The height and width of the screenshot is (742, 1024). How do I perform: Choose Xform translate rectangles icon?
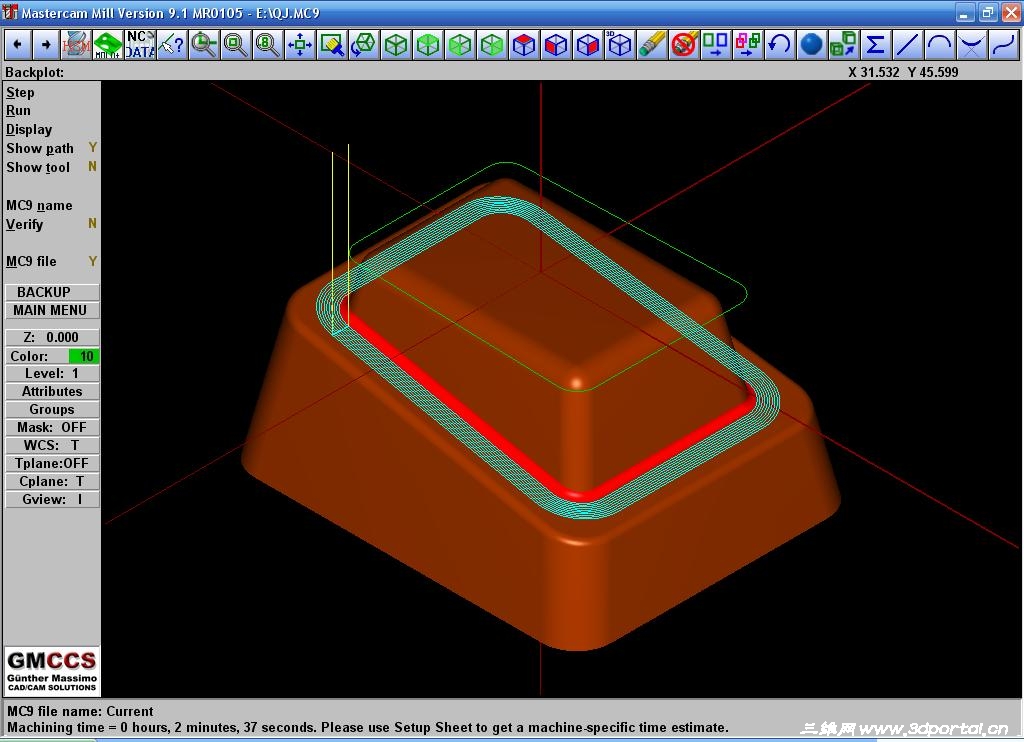(x=716, y=44)
